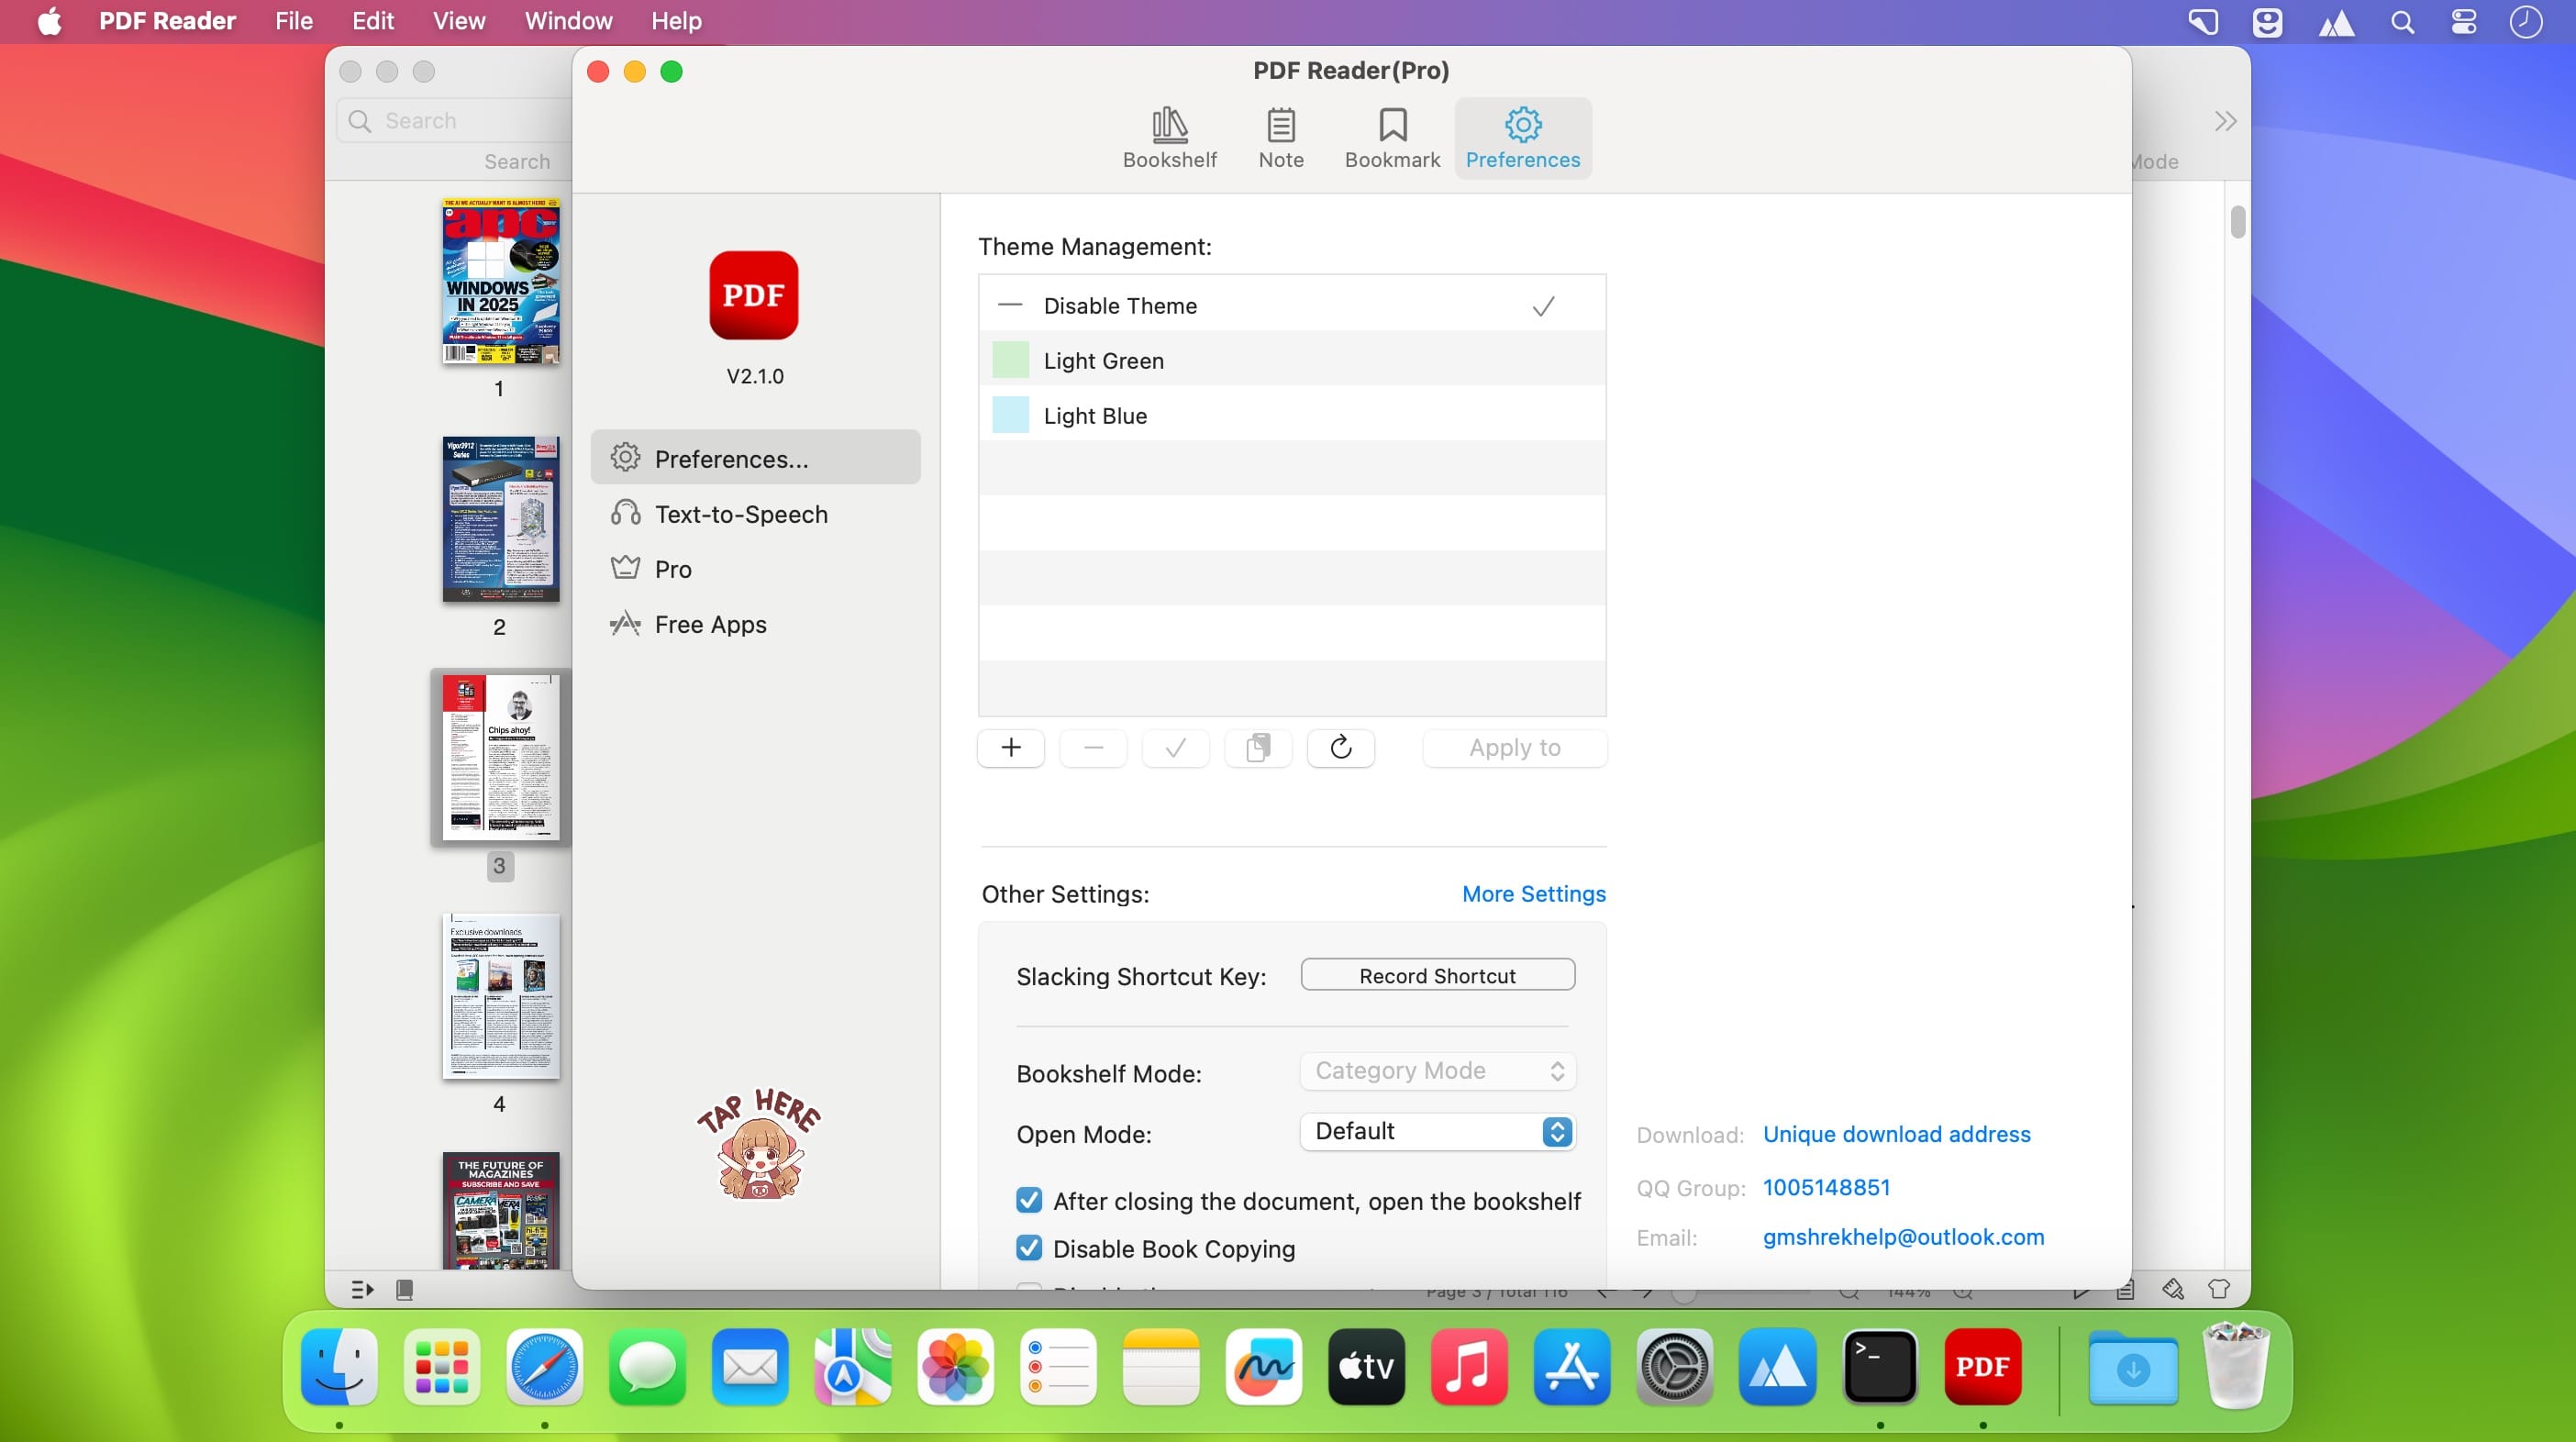Click the checkmark button below the theme list
Image resolution: width=2576 pixels, height=1442 pixels.
tap(1176, 748)
